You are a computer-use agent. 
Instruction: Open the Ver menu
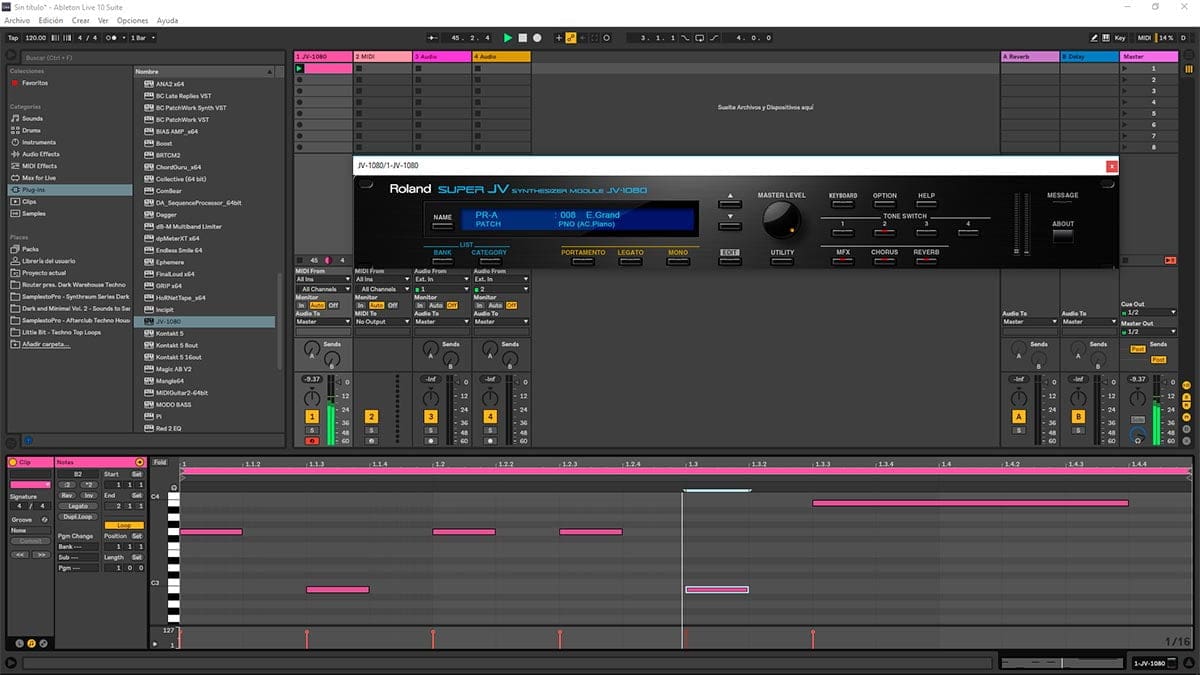coord(103,20)
